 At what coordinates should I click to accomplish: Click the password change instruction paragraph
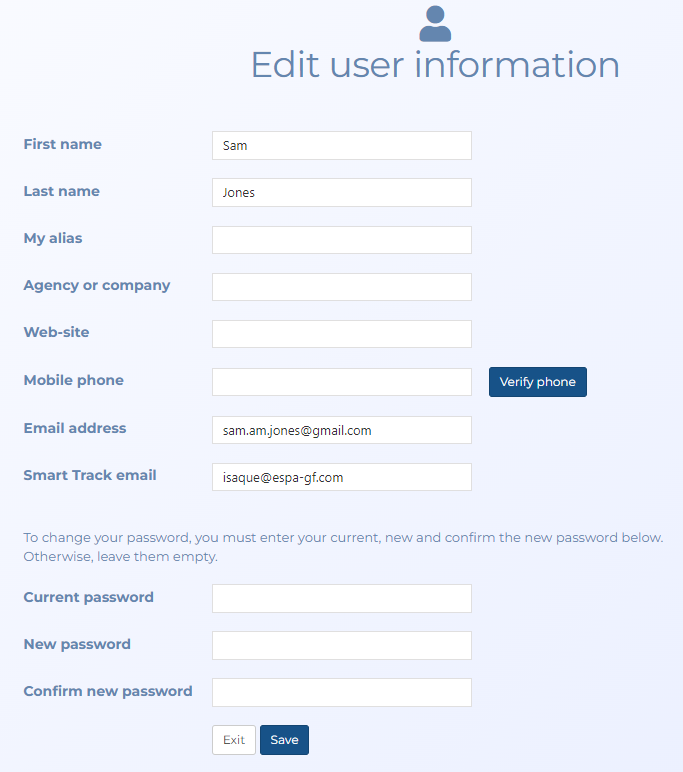point(342,546)
